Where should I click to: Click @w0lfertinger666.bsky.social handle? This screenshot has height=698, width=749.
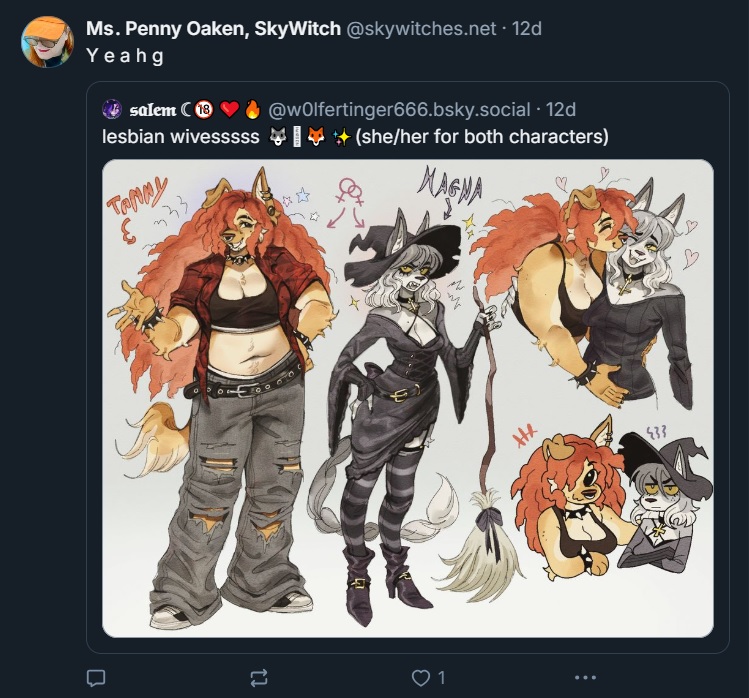(399, 110)
